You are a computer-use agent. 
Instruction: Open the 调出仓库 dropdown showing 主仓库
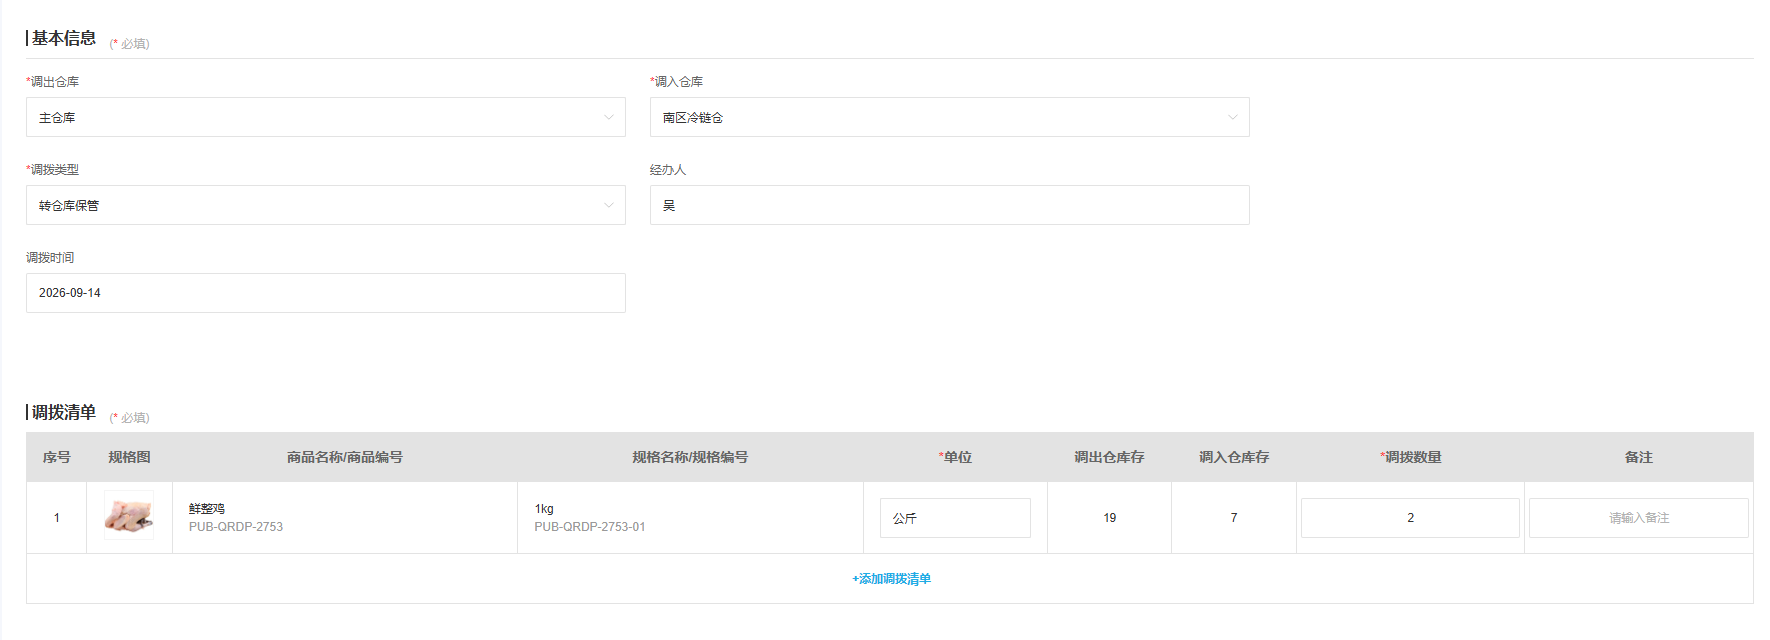325,117
